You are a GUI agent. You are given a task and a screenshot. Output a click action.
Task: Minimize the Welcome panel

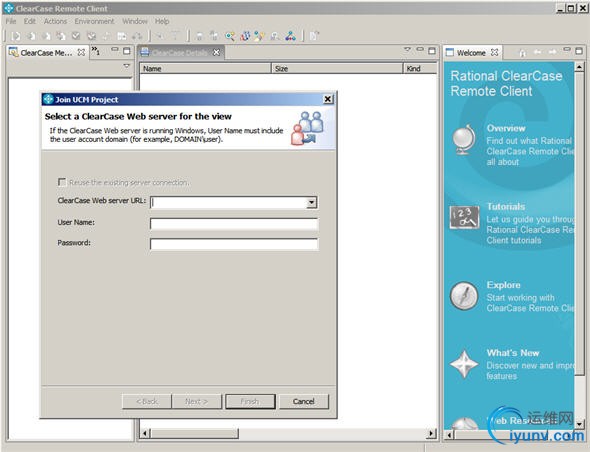click(567, 50)
